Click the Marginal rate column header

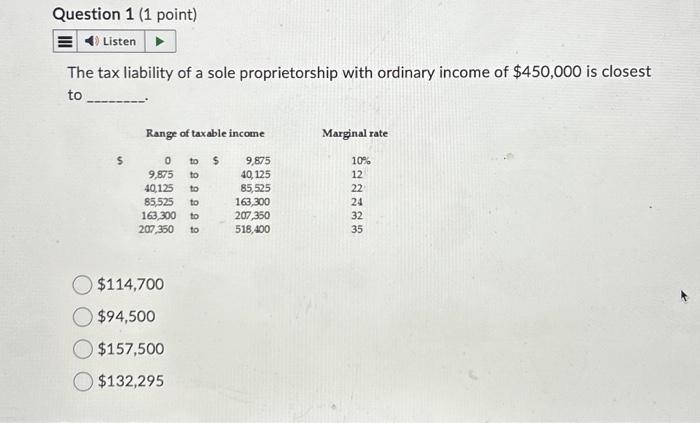(355, 133)
